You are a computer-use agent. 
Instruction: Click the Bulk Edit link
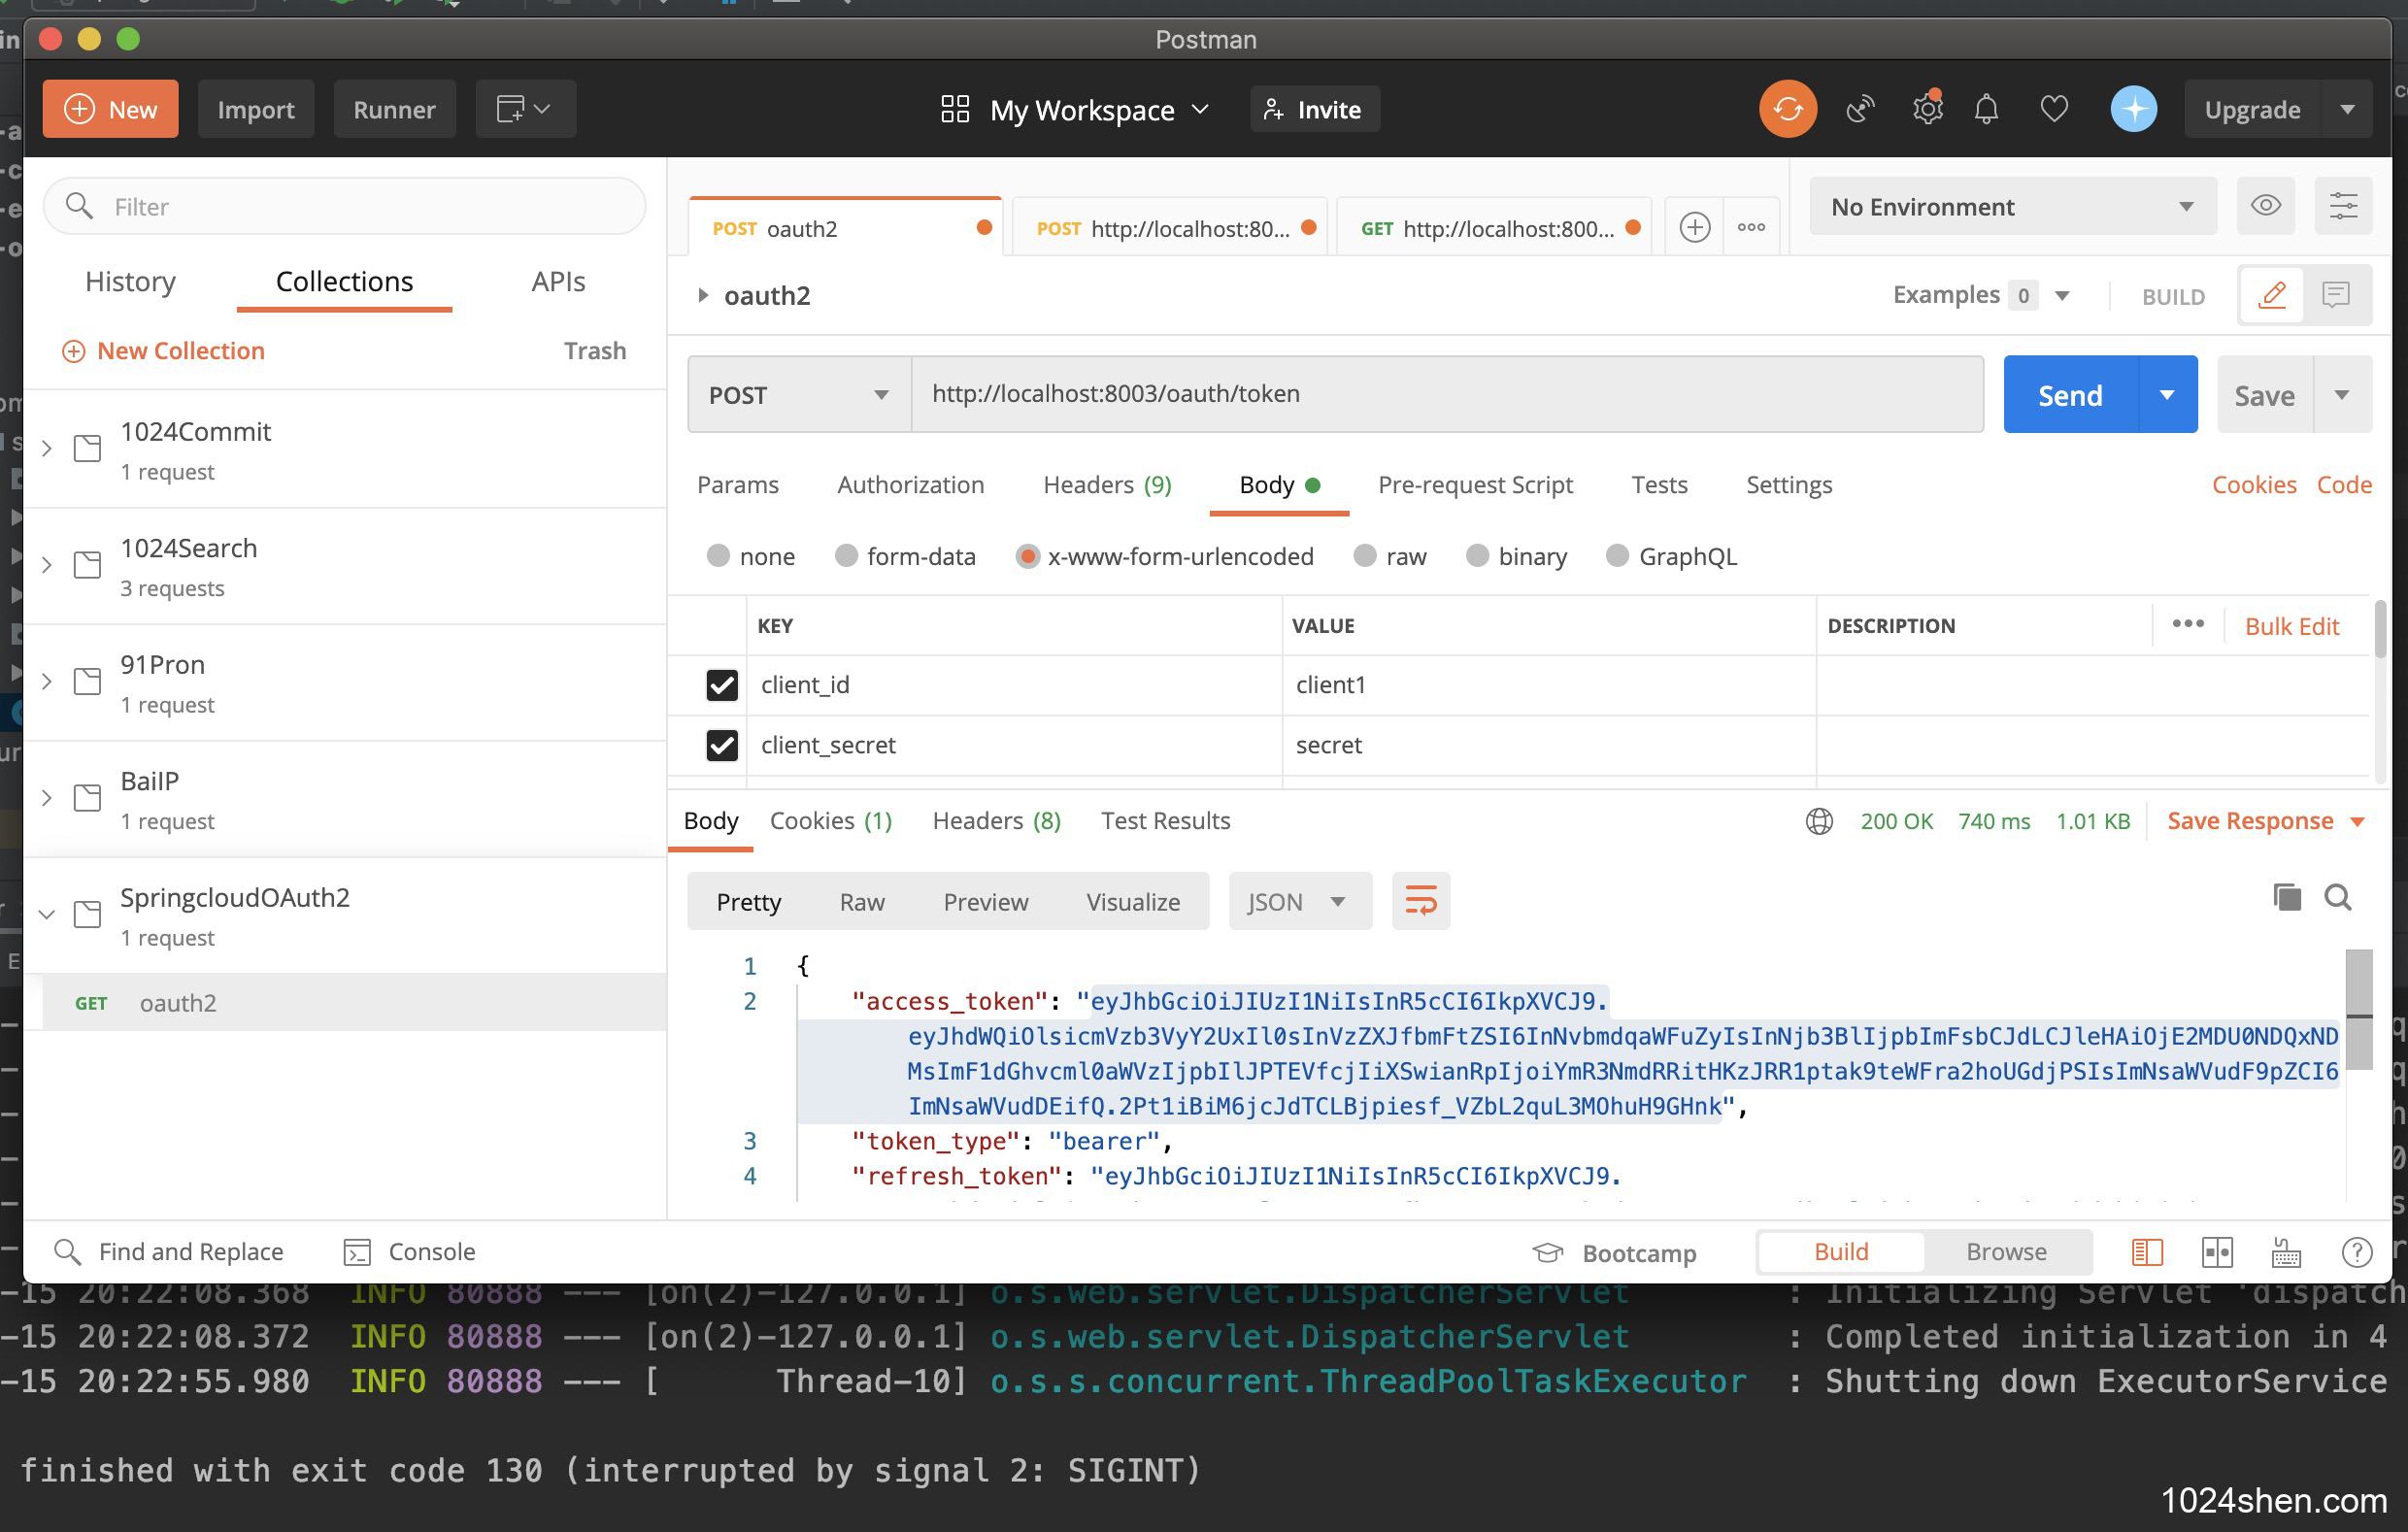click(x=2291, y=626)
